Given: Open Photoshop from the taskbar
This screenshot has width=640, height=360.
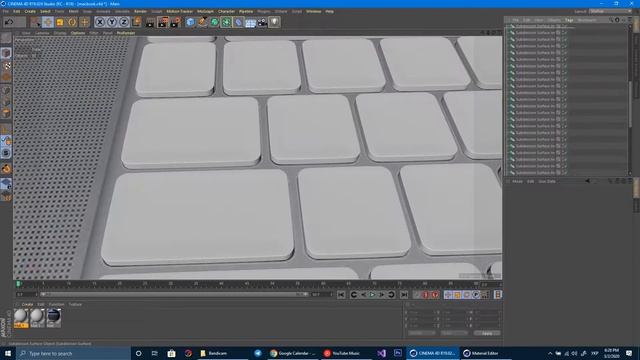Looking at the screenshot, I should [398, 353].
